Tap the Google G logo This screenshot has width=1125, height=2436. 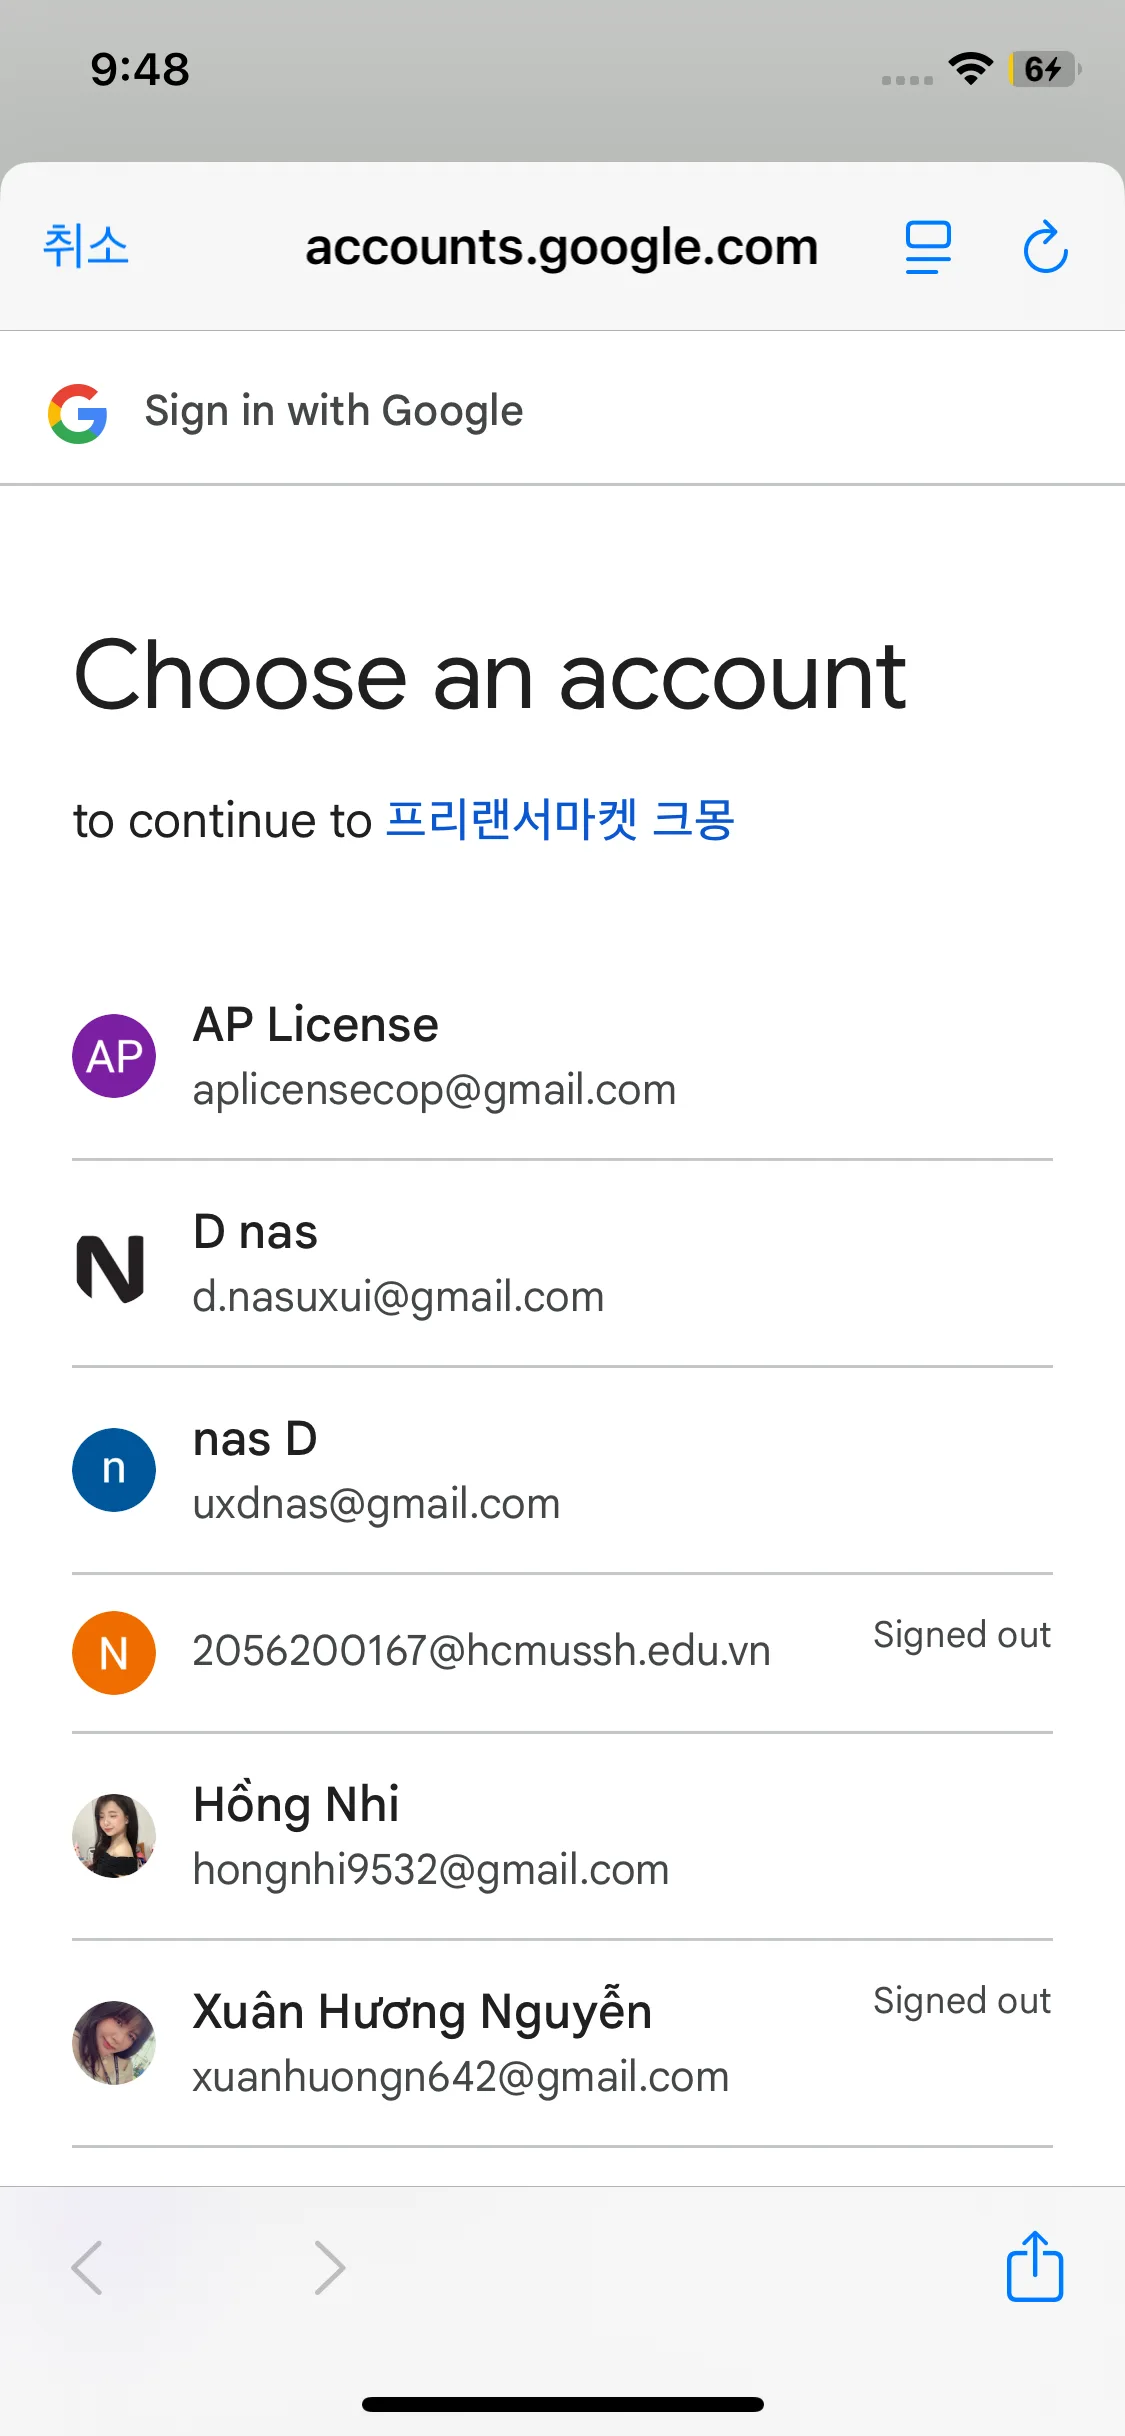[x=78, y=413]
